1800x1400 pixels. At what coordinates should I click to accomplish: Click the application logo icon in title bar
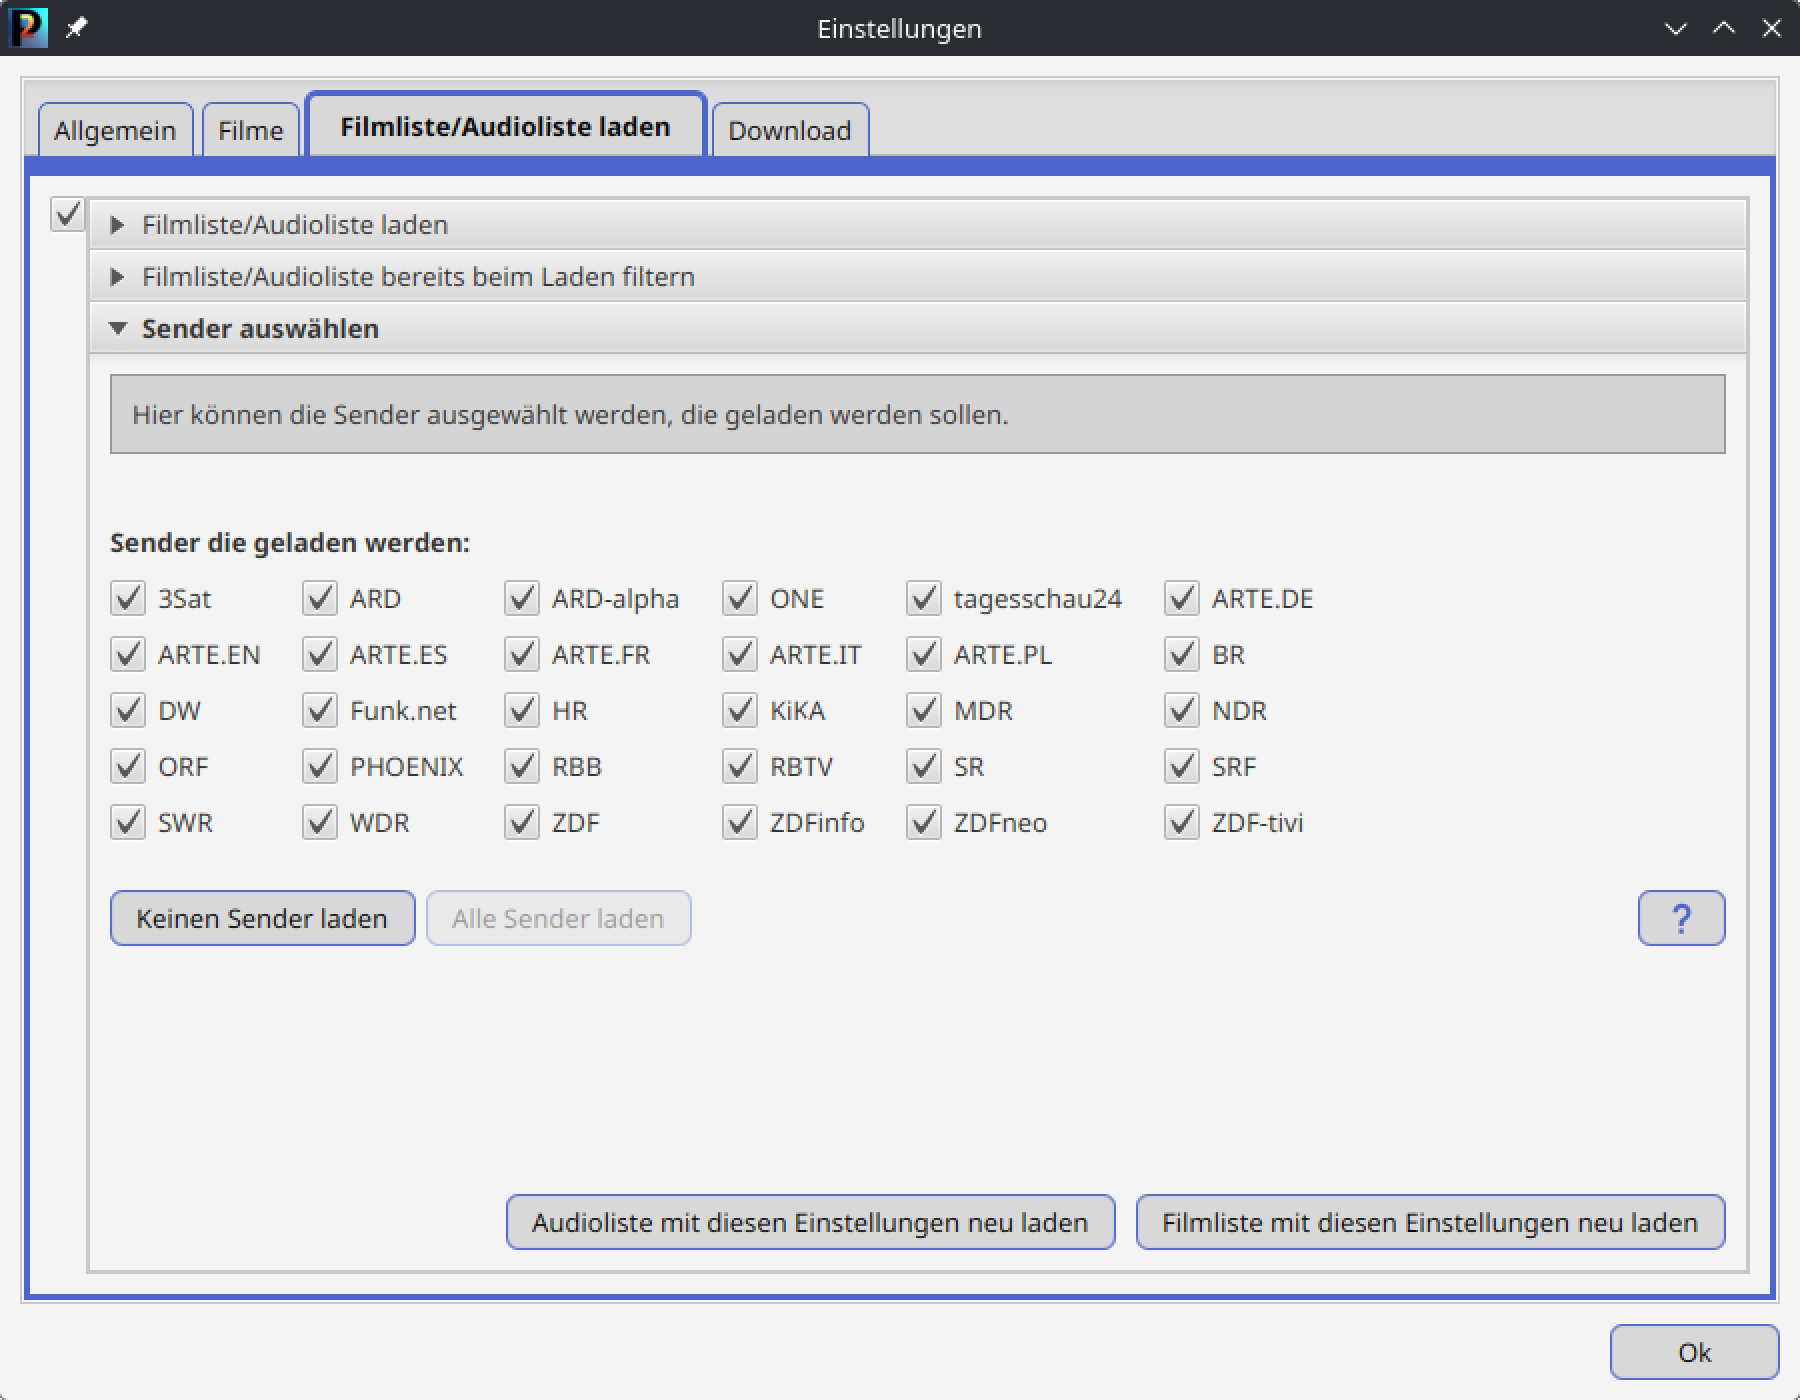coord(27,28)
